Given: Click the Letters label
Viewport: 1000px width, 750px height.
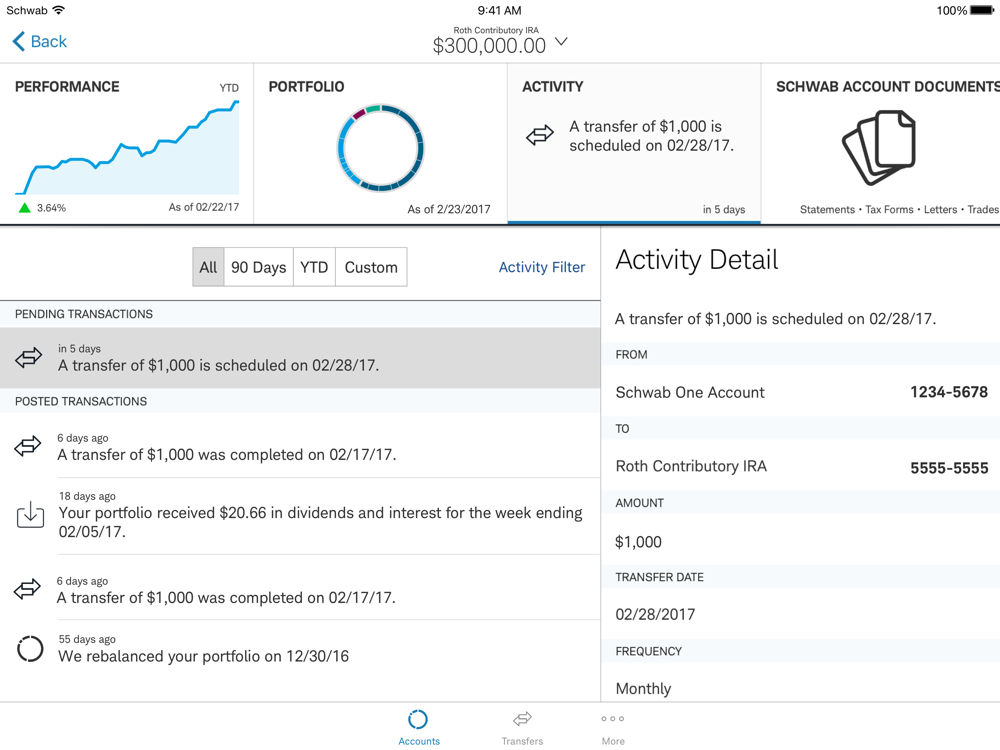Looking at the screenshot, I should click(940, 209).
